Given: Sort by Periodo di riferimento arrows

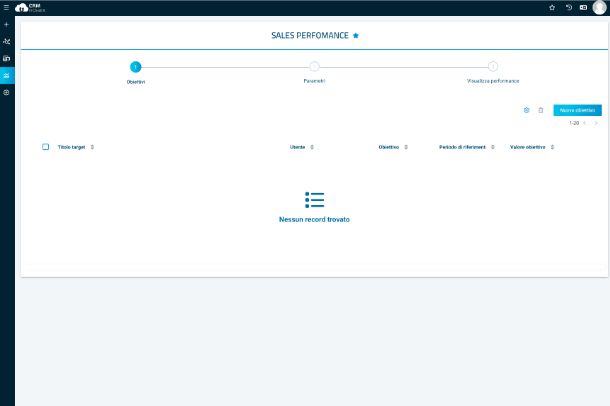Looking at the screenshot, I should (x=493, y=147).
